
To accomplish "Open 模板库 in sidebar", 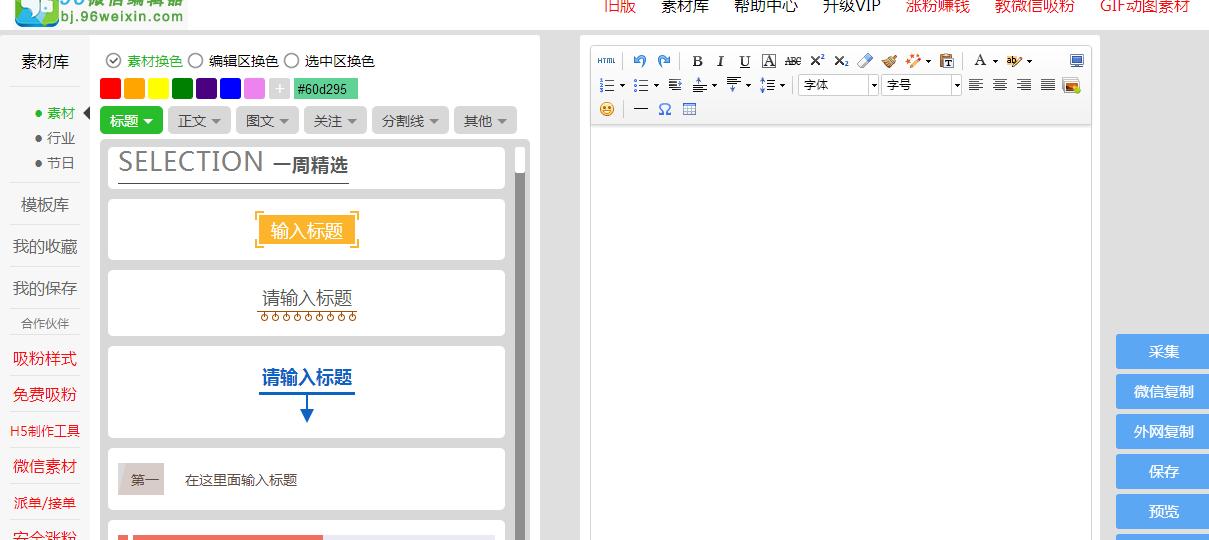I will (45, 205).
